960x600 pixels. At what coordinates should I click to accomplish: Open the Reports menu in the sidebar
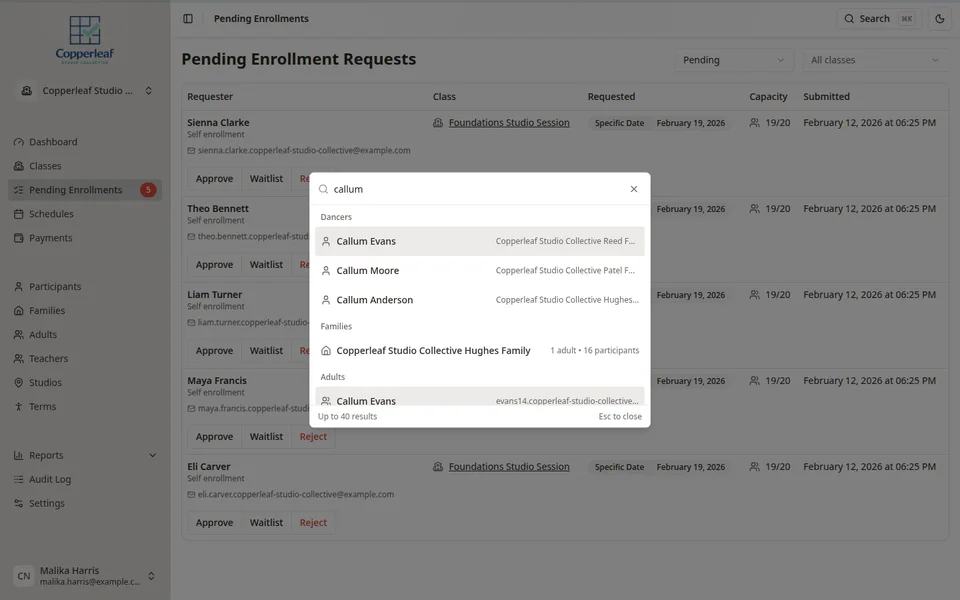(46, 455)
